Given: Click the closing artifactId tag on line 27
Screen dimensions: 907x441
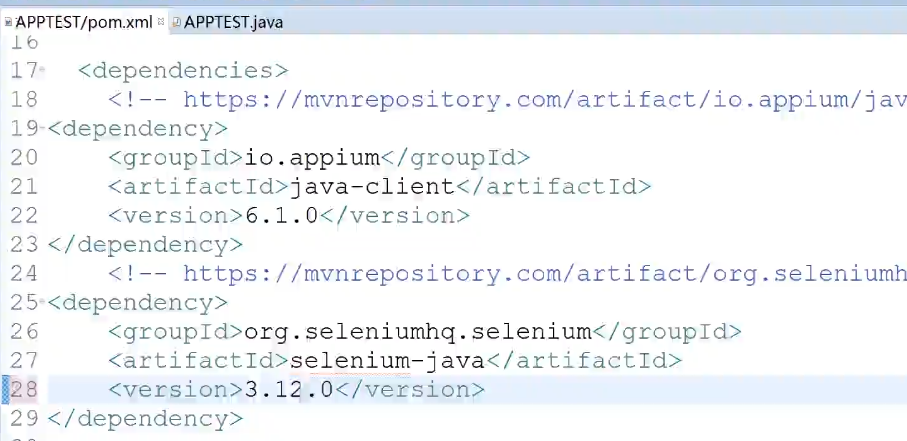Looking at the screenshot, I should 584,360.
